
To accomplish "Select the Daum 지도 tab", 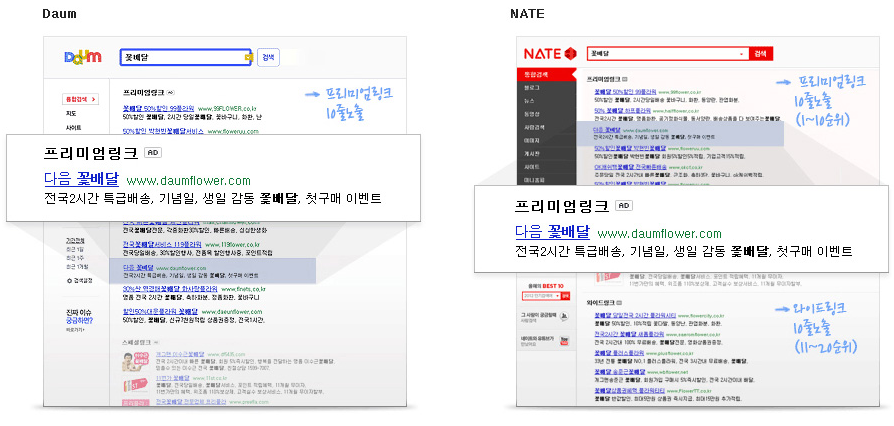I will [71, 113].
